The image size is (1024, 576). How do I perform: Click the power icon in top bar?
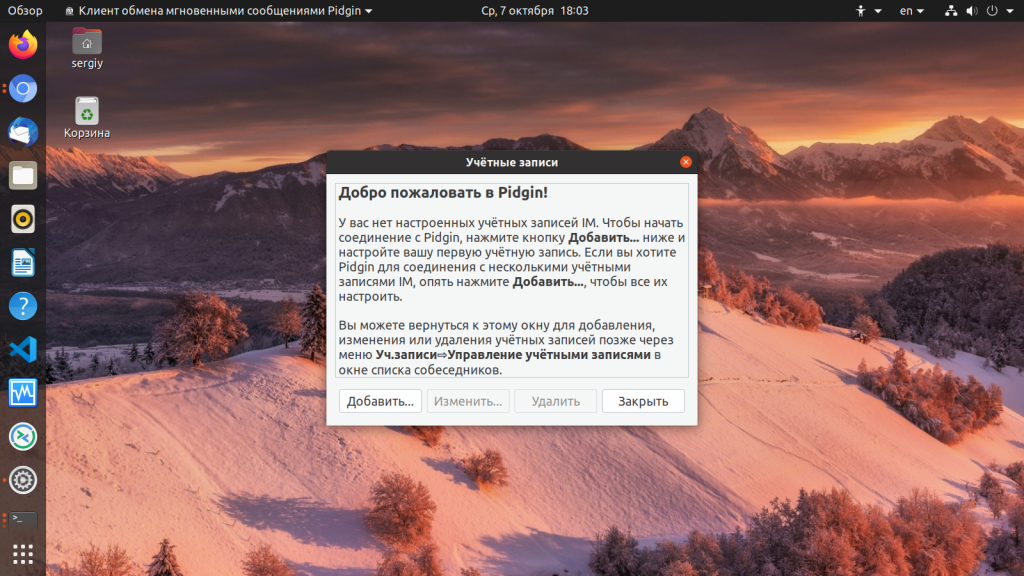tap(992, 10)
